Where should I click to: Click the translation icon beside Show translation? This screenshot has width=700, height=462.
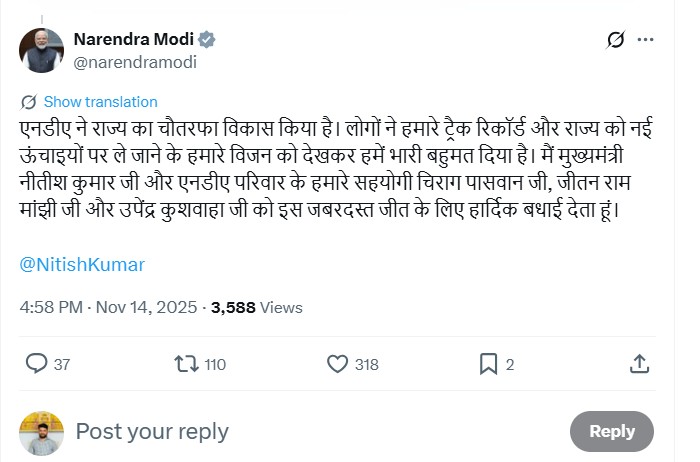[x=29, y=102]
